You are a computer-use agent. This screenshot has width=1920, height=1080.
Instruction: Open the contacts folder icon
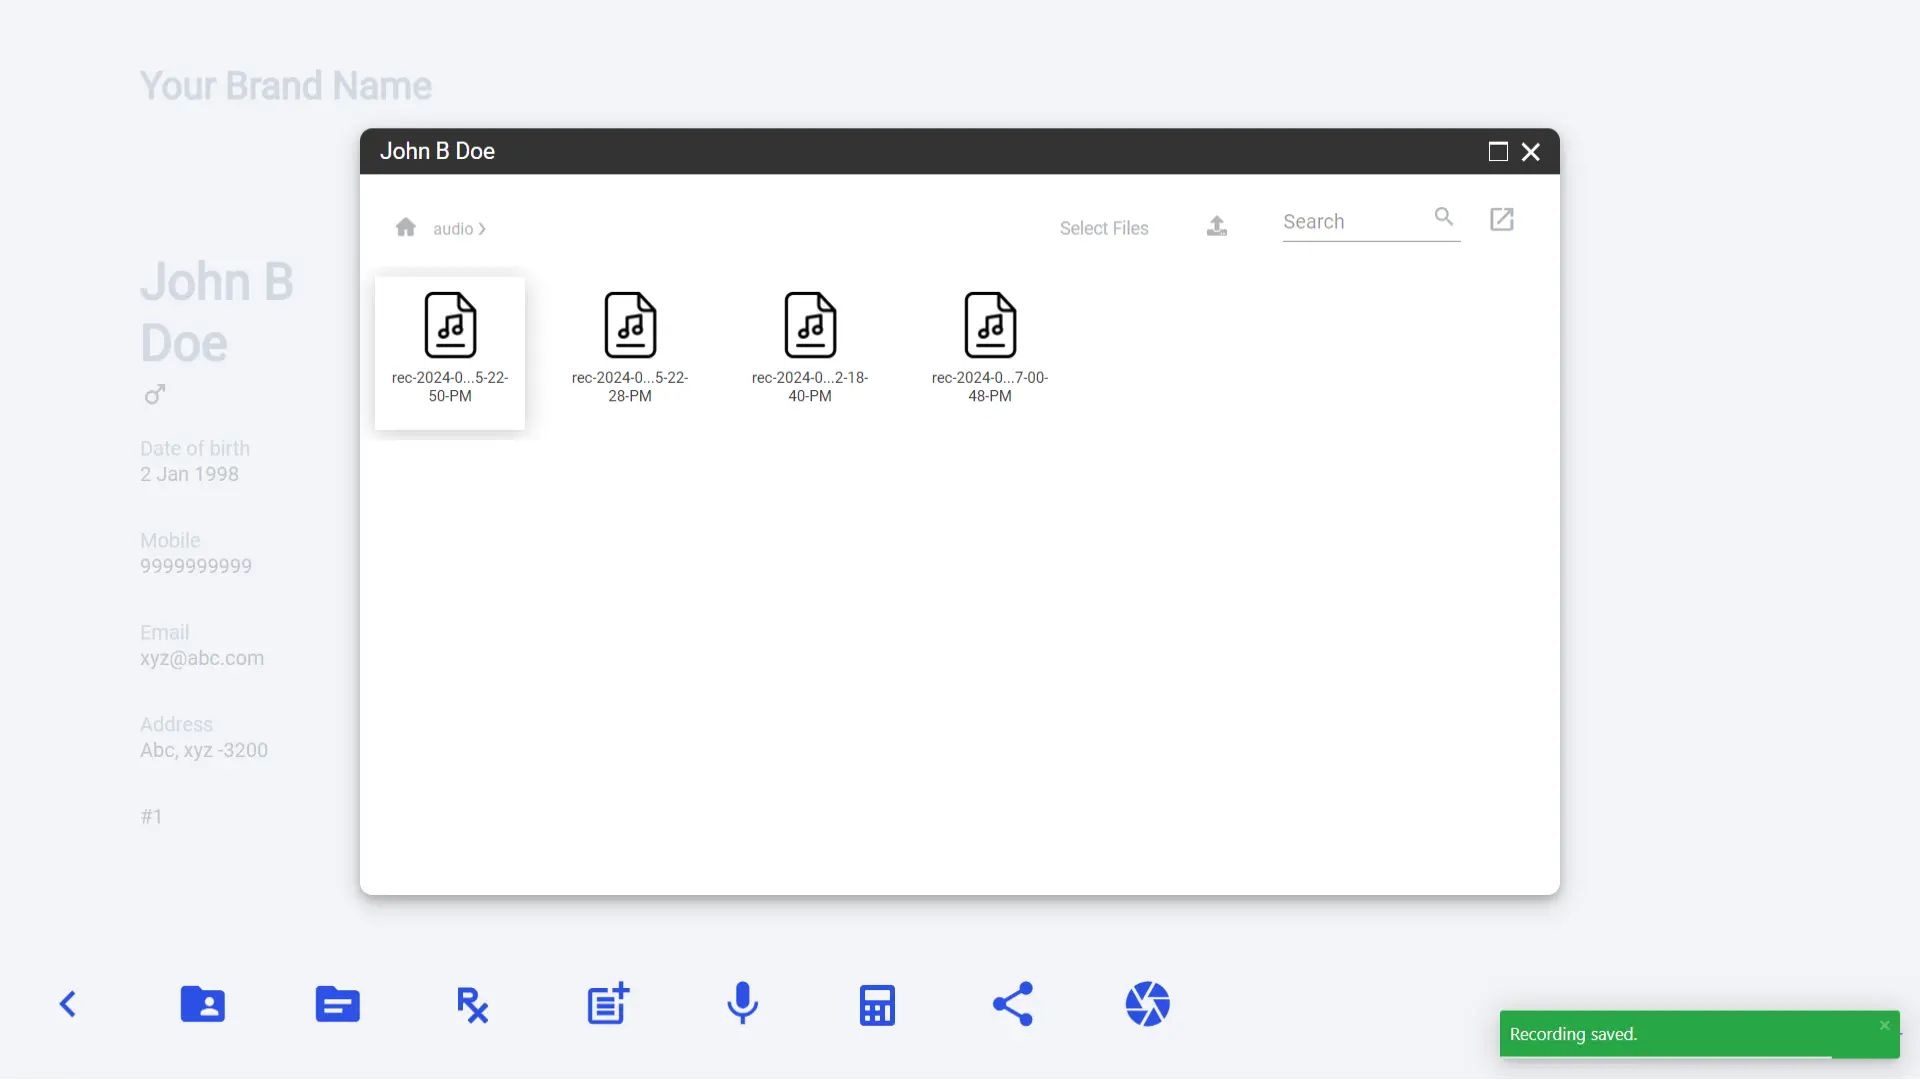pyautogui.click(x=202, y=1005)
